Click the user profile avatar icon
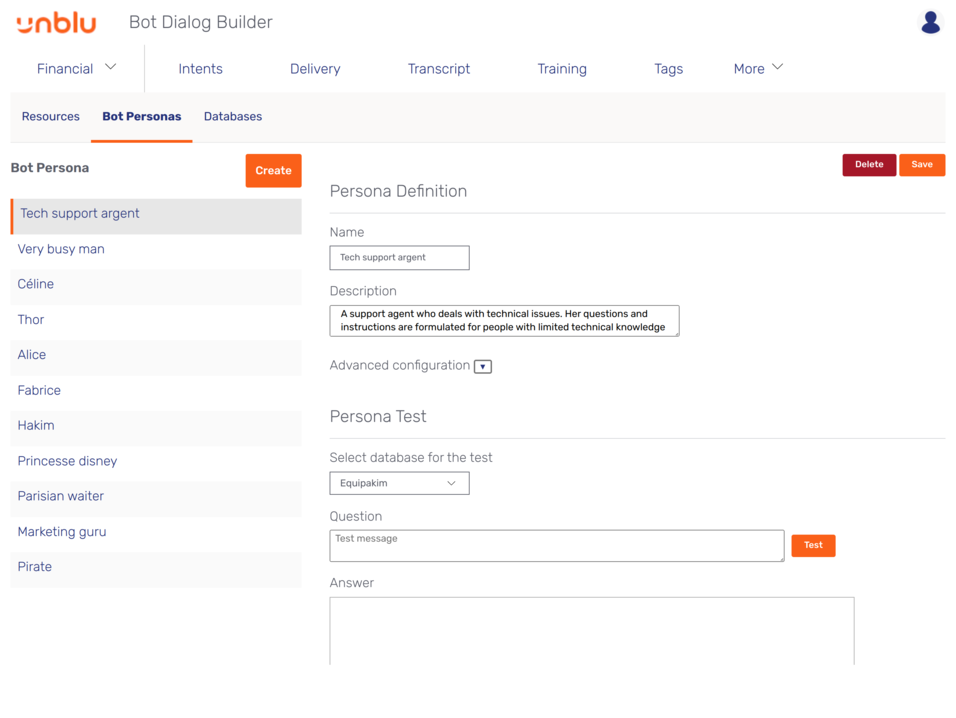 [x=930, y=22]
